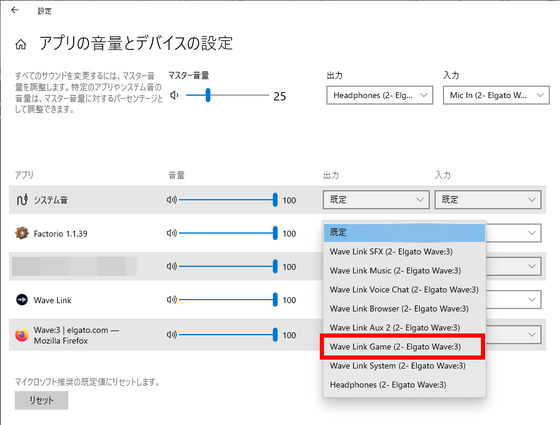Viewport: 560px width, 425px height.
Task: Open the master 出力 Headphones dropdown
Action: point(380,95)
